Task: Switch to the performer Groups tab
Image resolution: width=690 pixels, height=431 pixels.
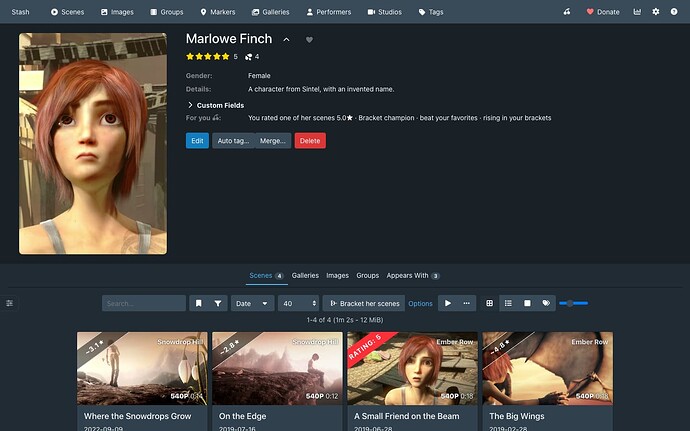Action: (x=367, y=276)
